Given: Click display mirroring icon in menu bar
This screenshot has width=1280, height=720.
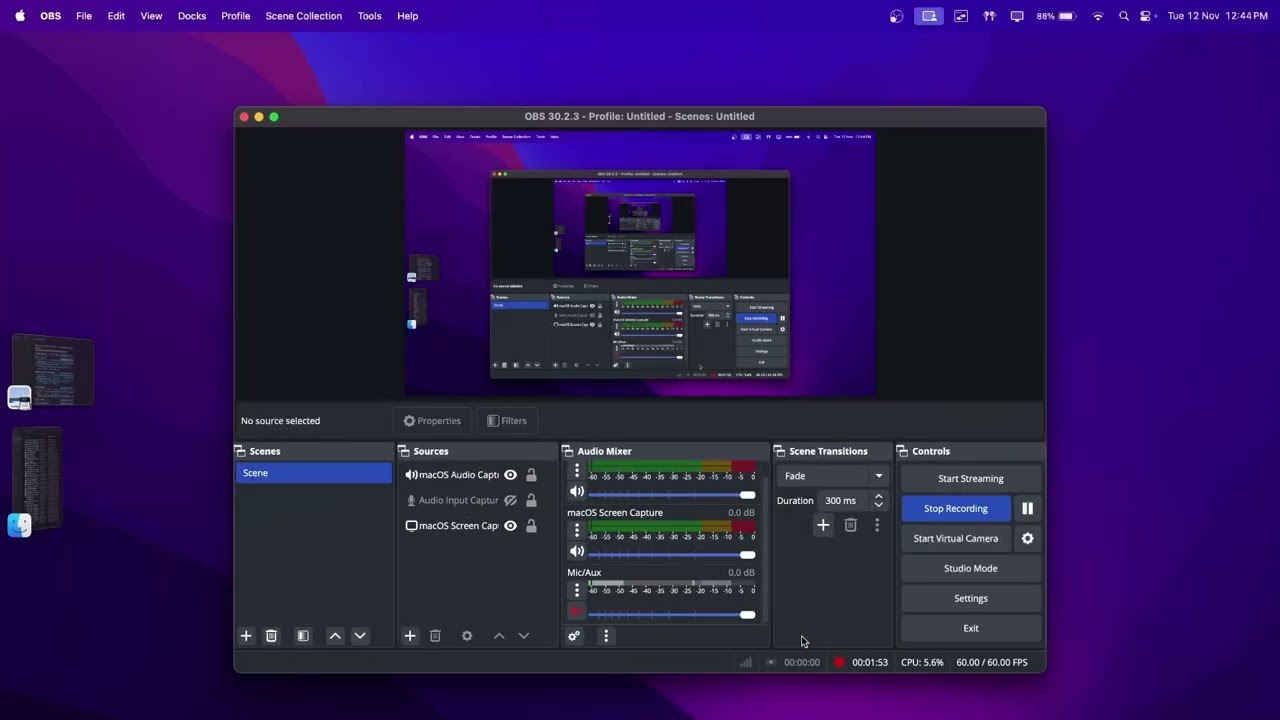Looking at the screenshot, I should coord(1017,16).
